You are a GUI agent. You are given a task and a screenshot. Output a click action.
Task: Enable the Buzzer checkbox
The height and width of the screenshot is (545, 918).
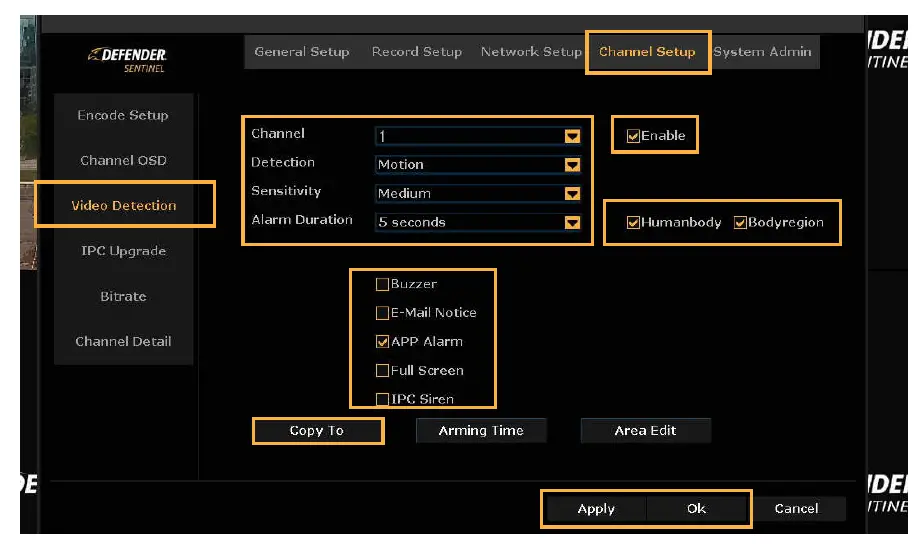(382, 285)
